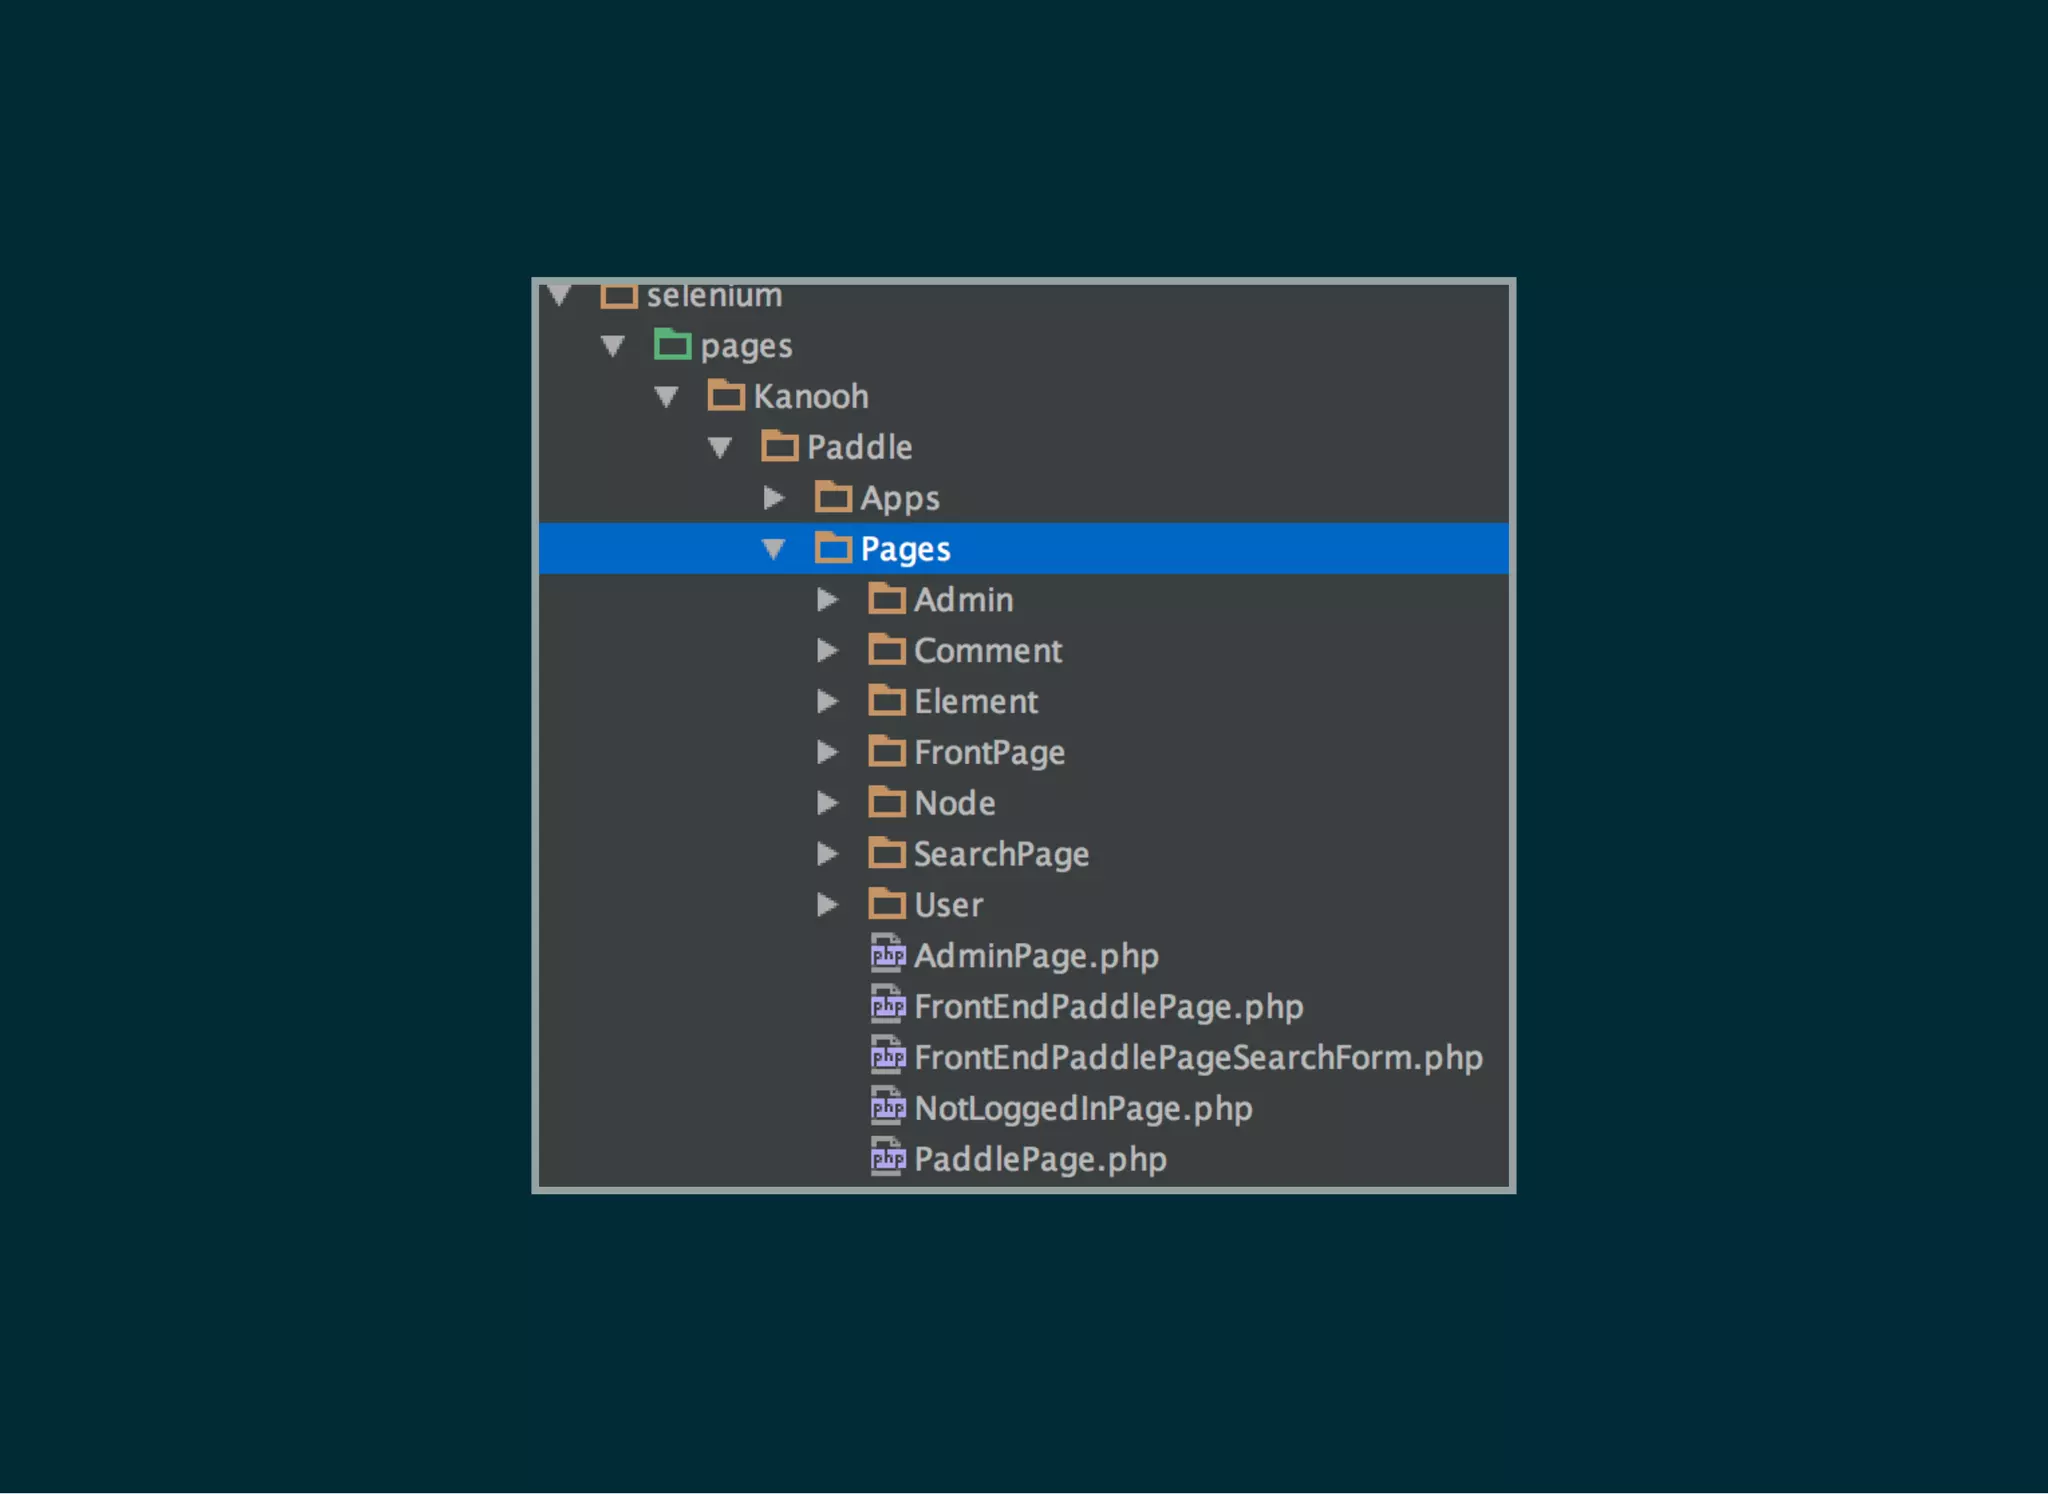Expand the Admin folder arrow
The width and height of the screenshot is (2048, 1494).
tap(827, 599)
